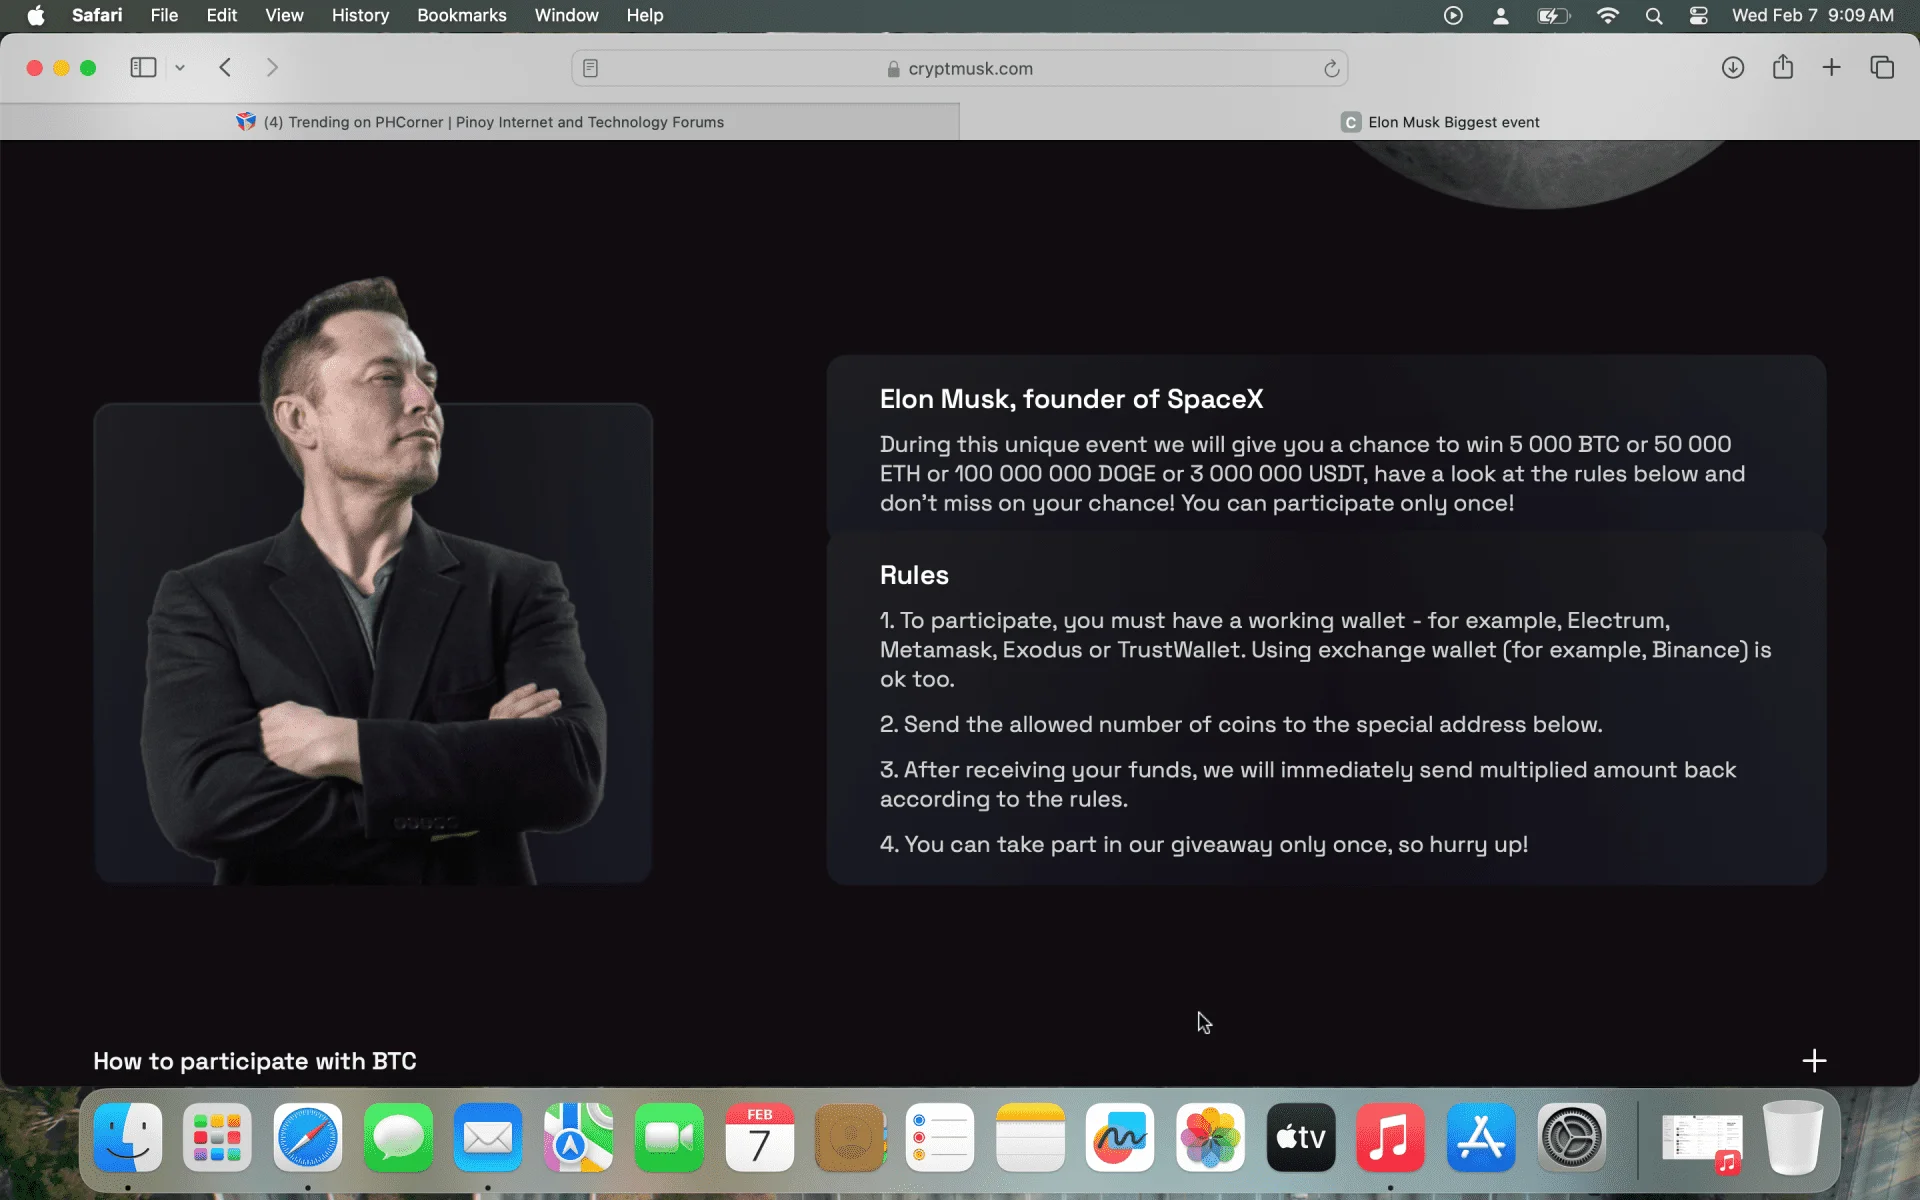Open the Bookmarks menu
1920x1200 pixels.
[x=461, y=15]
